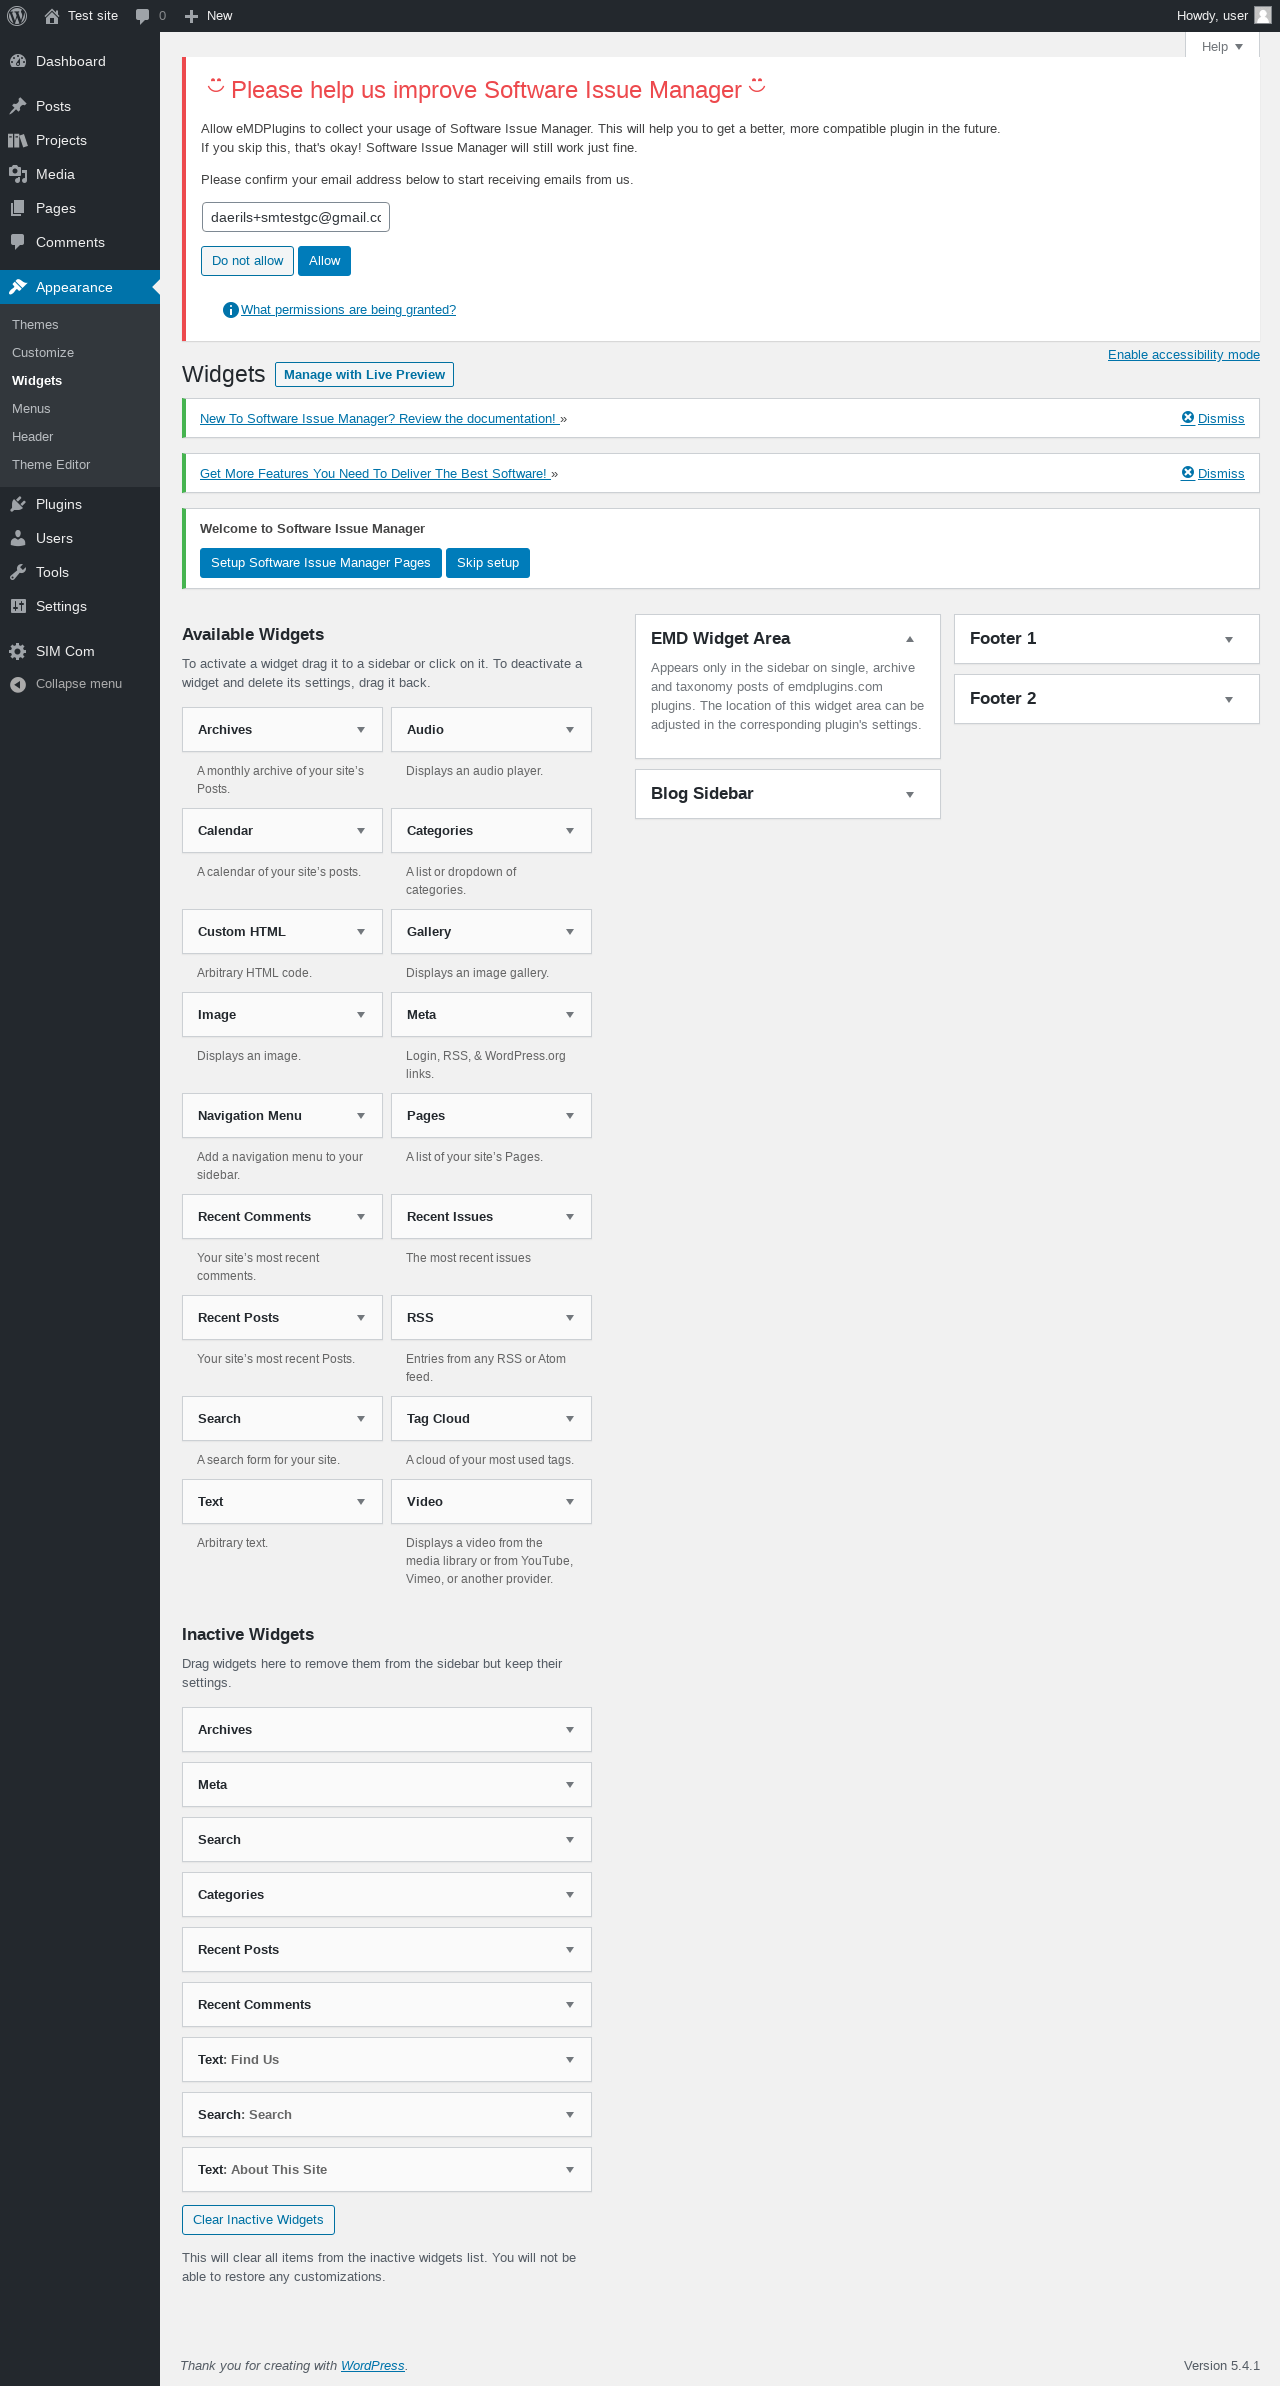This screenshot has height=2386, width=1280.
Task: Click the Projects books icon
Action: (x=18, y=140)
